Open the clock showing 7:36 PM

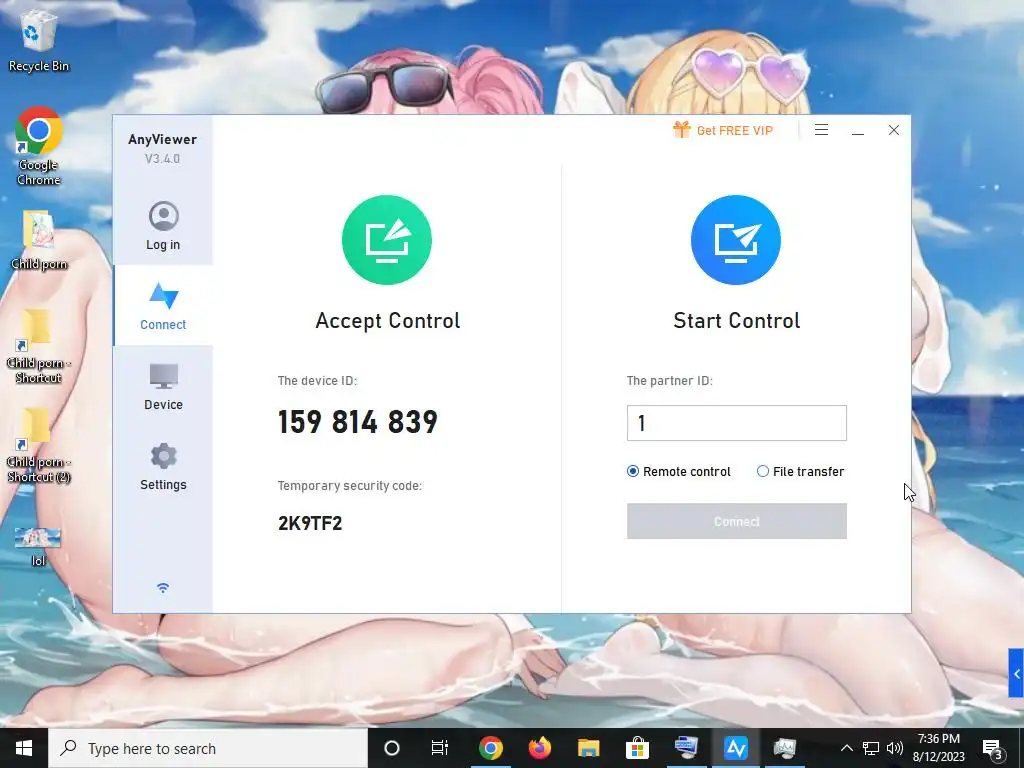click(x=938, y=748)
